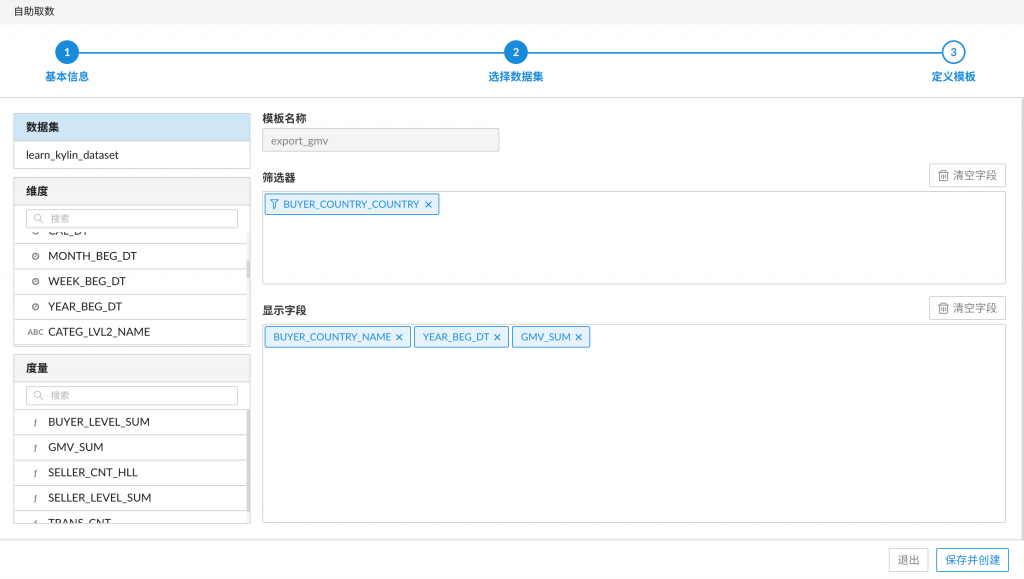
Task: Select the WEEK_BEG_DT dimension
Action: coord(87,282)
